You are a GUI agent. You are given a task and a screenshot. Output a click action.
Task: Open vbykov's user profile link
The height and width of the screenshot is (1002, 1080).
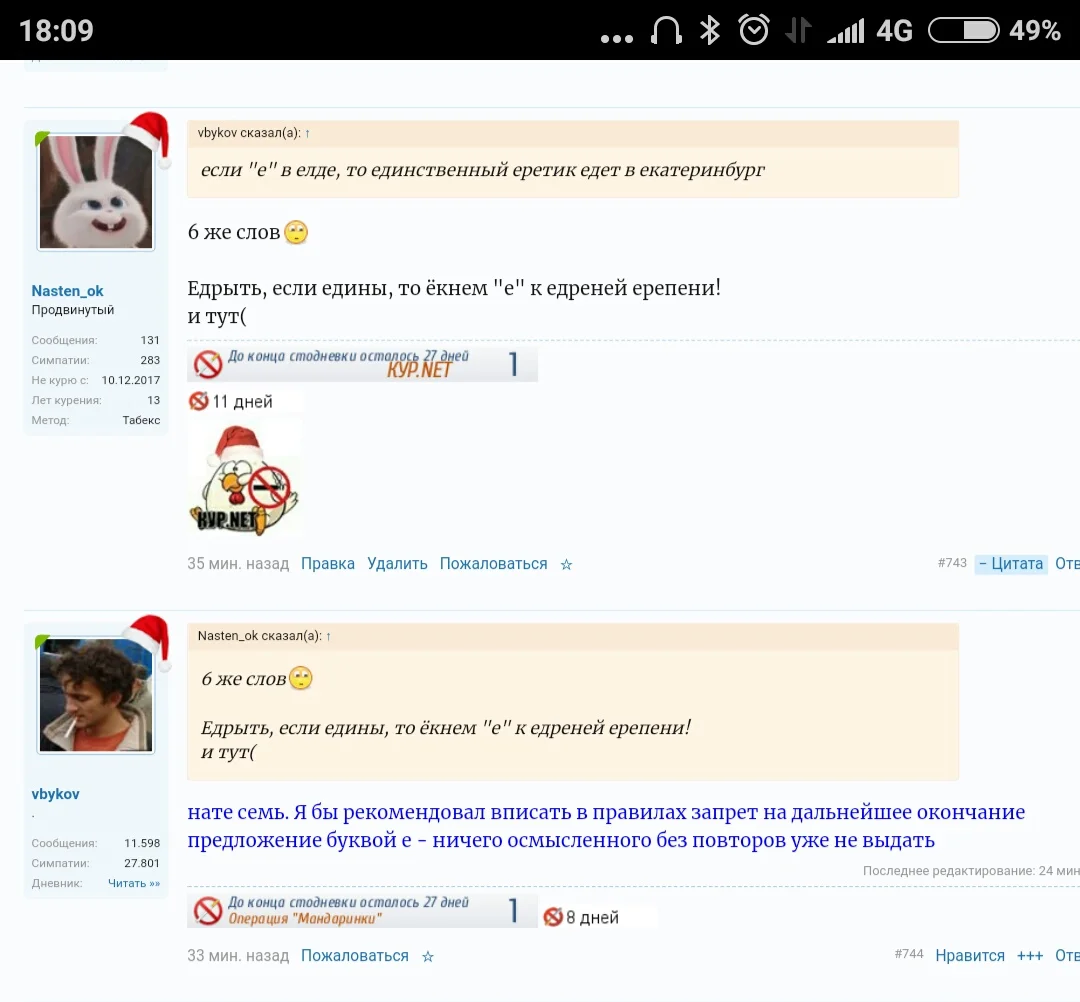pos(55,793)
